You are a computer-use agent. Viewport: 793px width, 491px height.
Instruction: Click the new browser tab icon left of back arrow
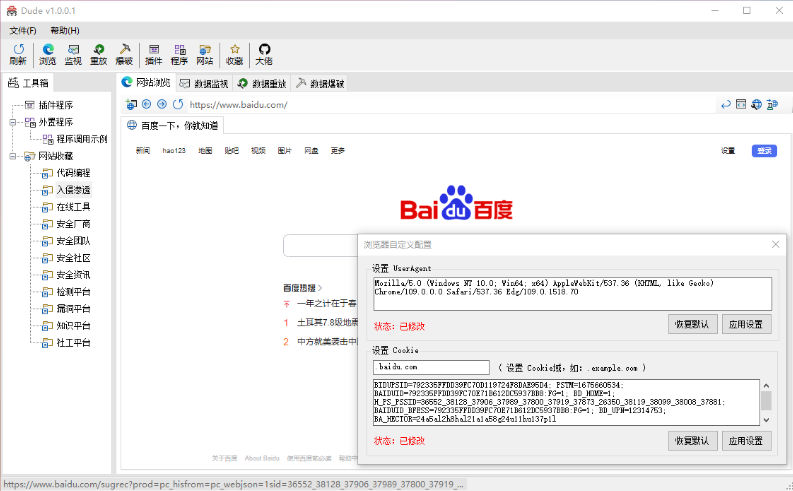[131, 104]
